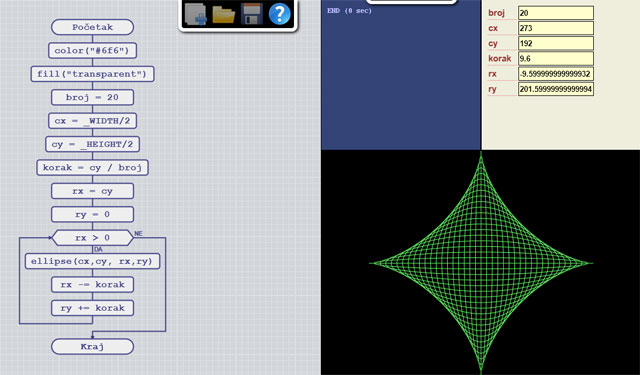This screenshot has height=375, width=640.
Task: Select the ellipse(cx,cy, rx,ry) block
Action: (93, 261)
